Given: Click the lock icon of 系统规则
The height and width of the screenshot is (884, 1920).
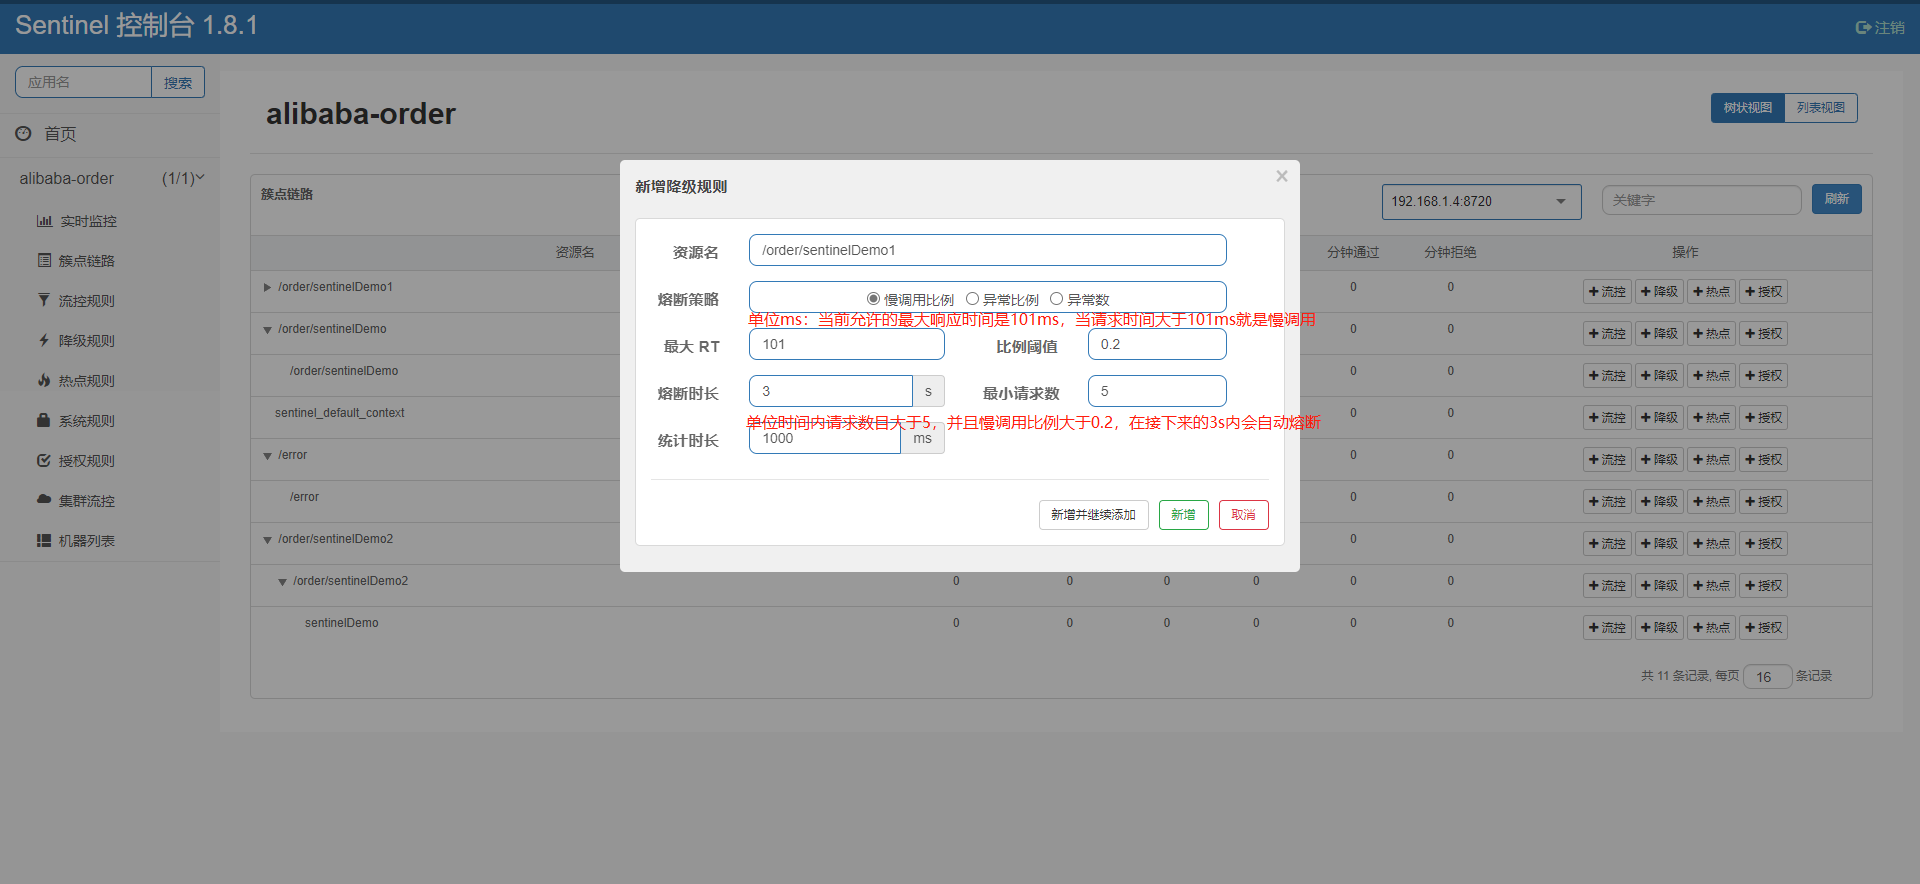Looking at the screenshot, I should click(x=44, y=420).
